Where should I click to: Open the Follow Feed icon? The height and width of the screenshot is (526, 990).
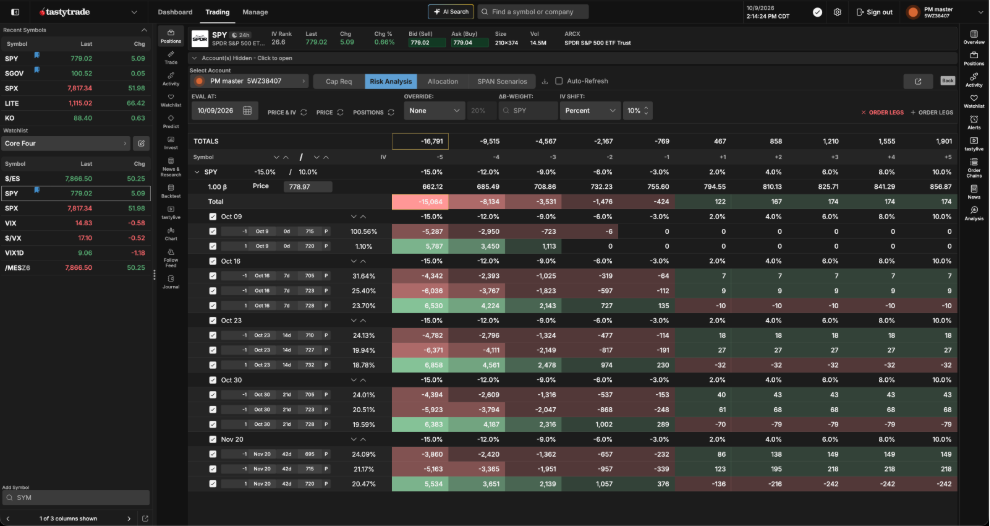pyautogui.click(x=170, y=258)
